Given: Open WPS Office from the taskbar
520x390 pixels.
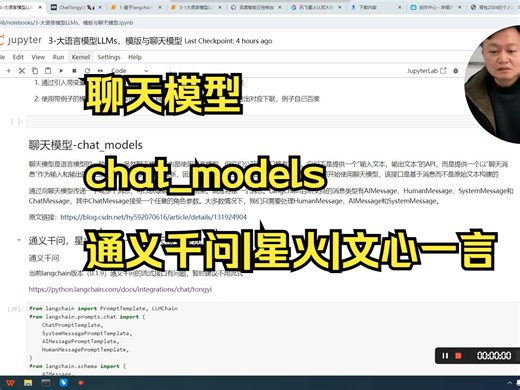Looking at the screenshot, I should (10, 383).
